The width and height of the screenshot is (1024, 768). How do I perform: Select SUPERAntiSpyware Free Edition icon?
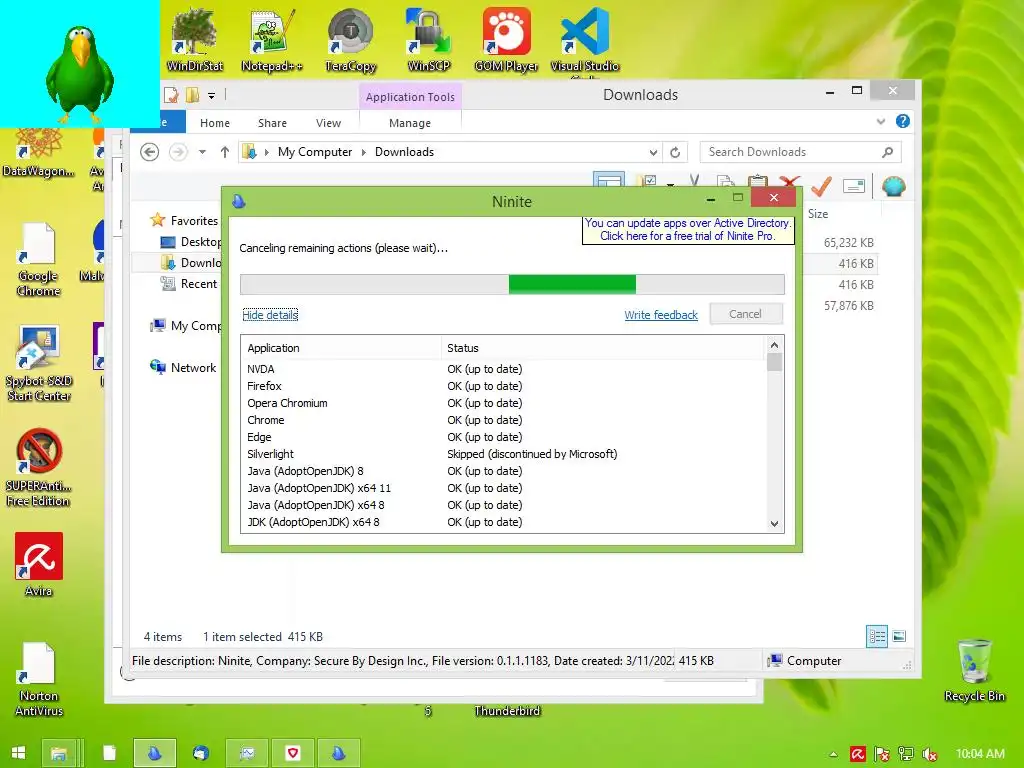coord(39,468)
